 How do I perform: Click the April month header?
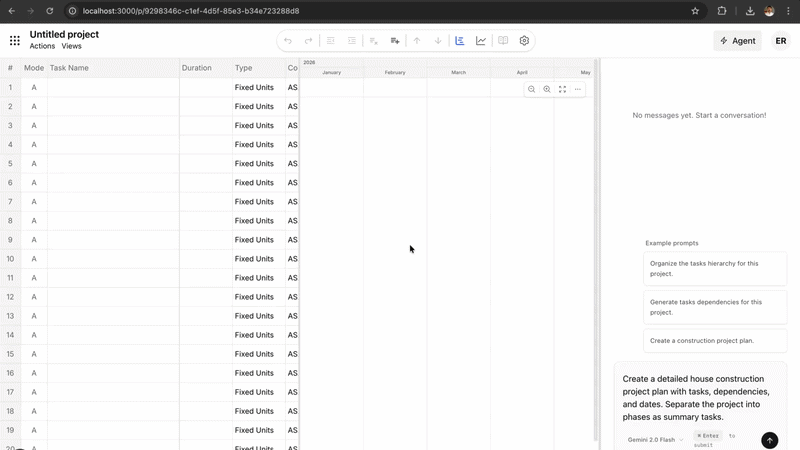(522, 72)
